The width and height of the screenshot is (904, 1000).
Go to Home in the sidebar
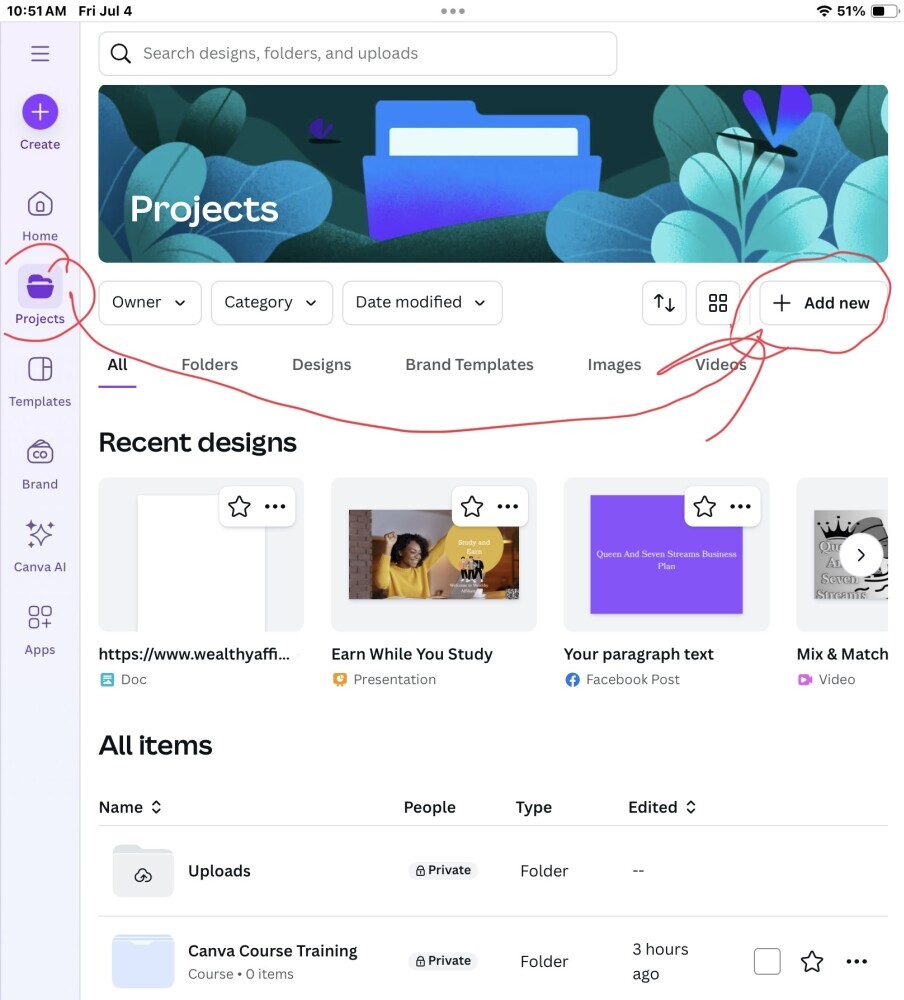40,215
